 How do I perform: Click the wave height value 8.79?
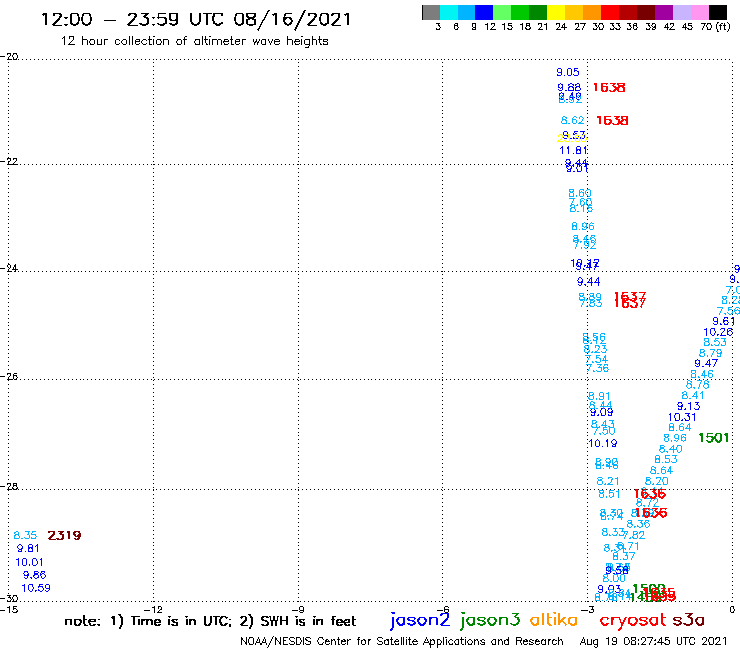pos(711,354)
